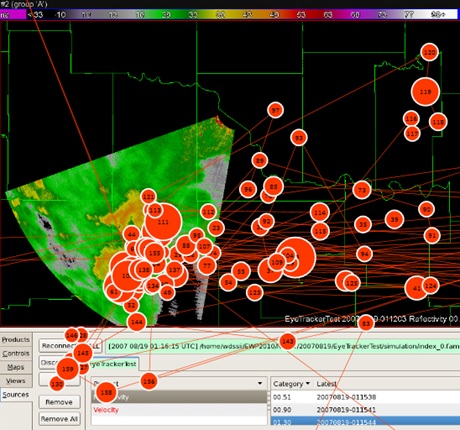Image resolution: width=460 pixels, height=430 pixels.
Task: Click the timestamp 20070819-011541
Action: [346, 410]
